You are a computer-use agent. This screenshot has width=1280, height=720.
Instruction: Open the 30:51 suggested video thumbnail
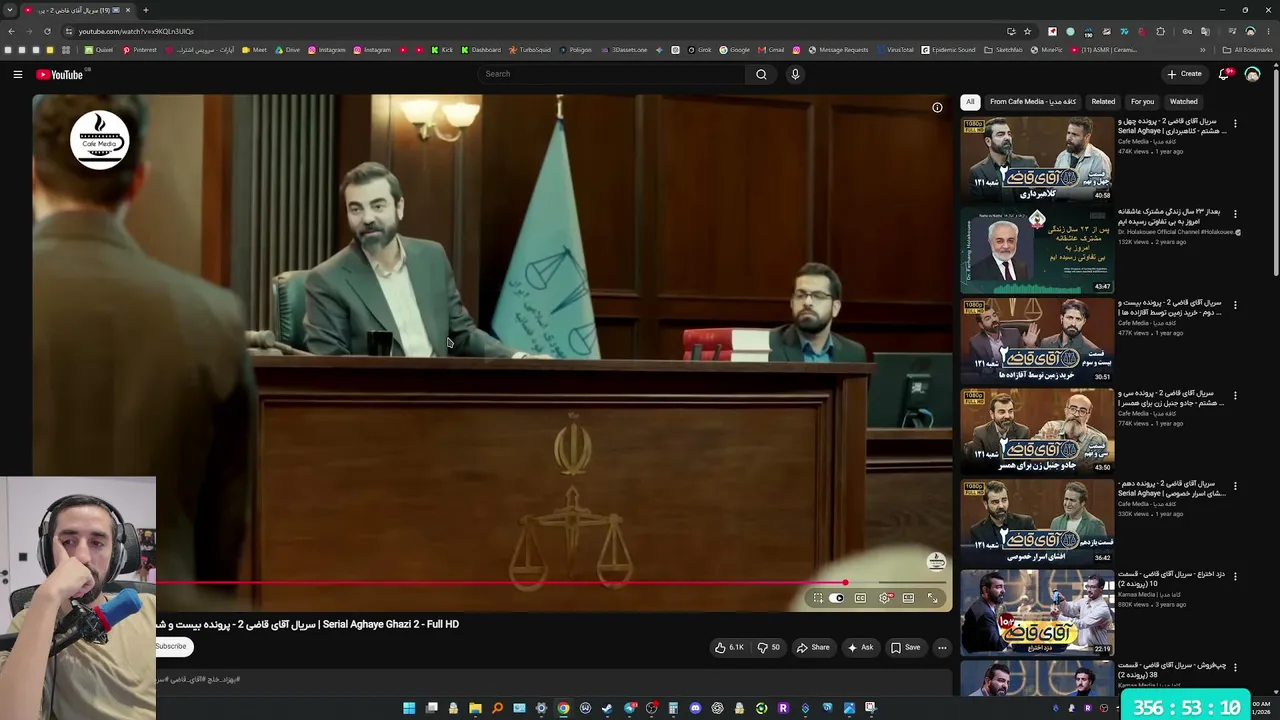tap(1037, 340)
